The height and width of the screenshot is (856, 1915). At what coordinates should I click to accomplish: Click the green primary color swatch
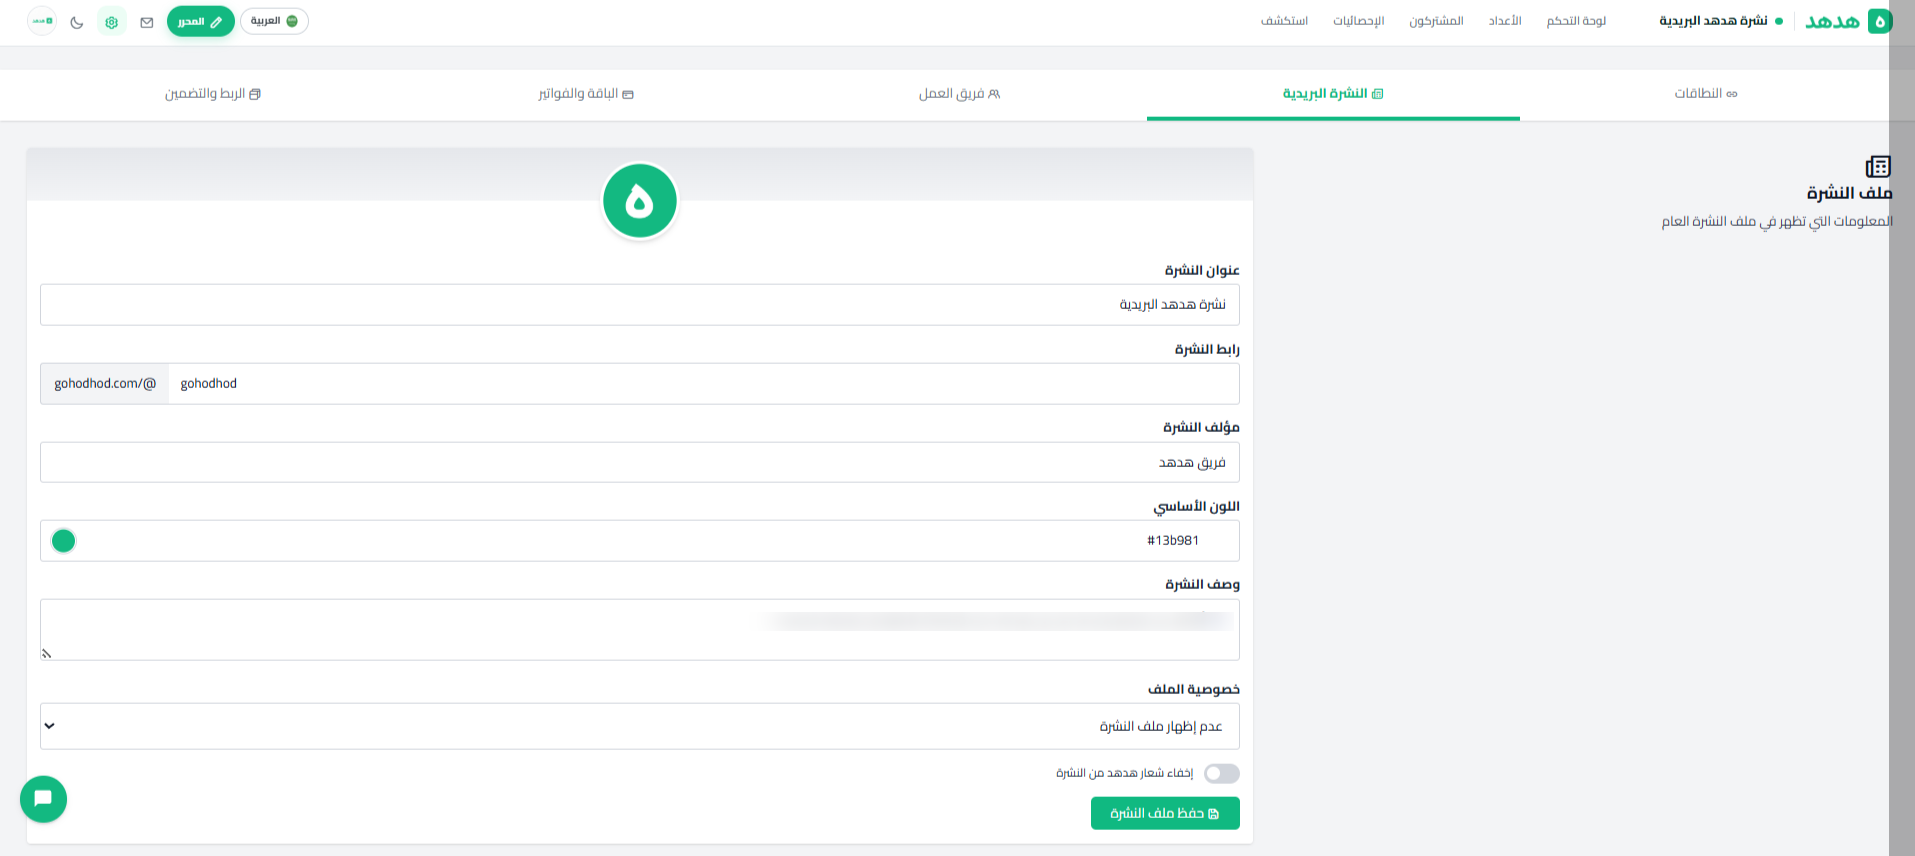64,541
